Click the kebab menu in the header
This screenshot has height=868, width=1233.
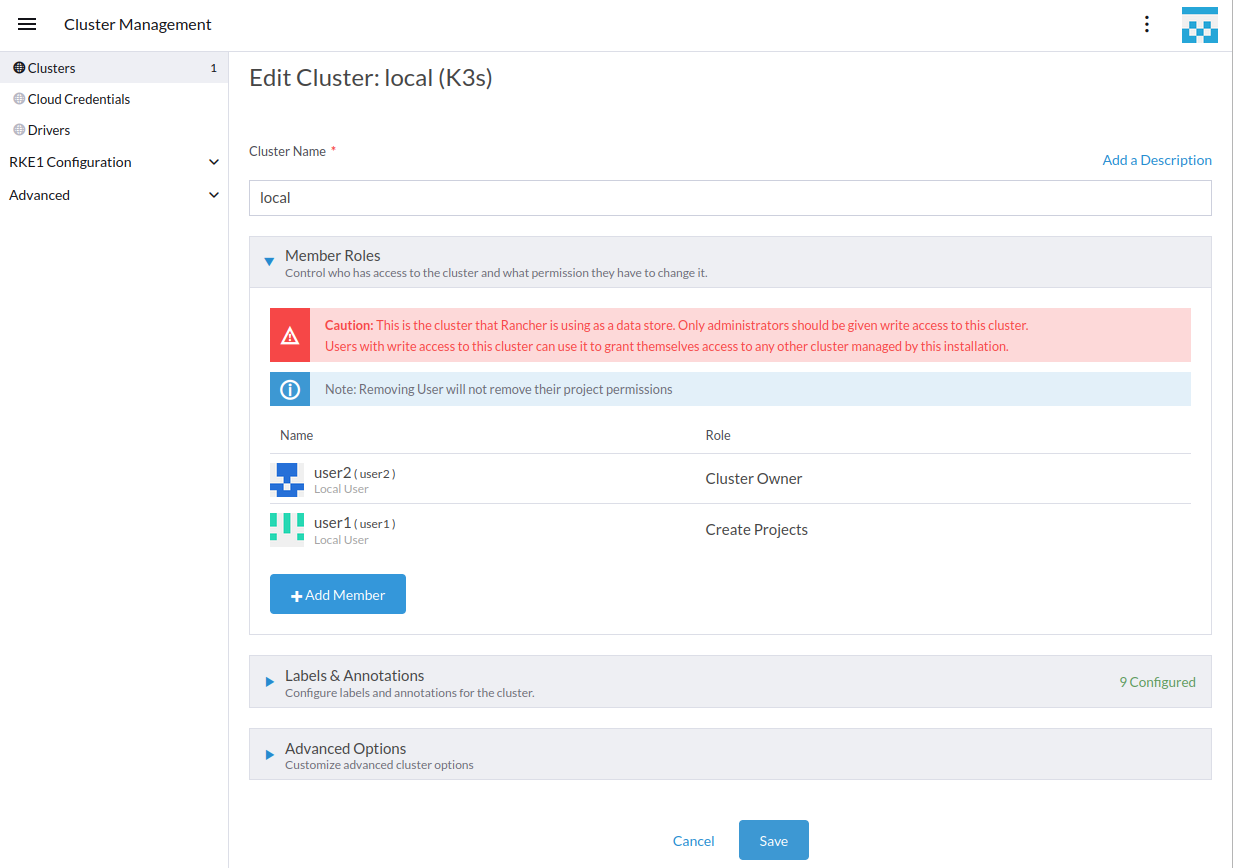[1146, 24]
